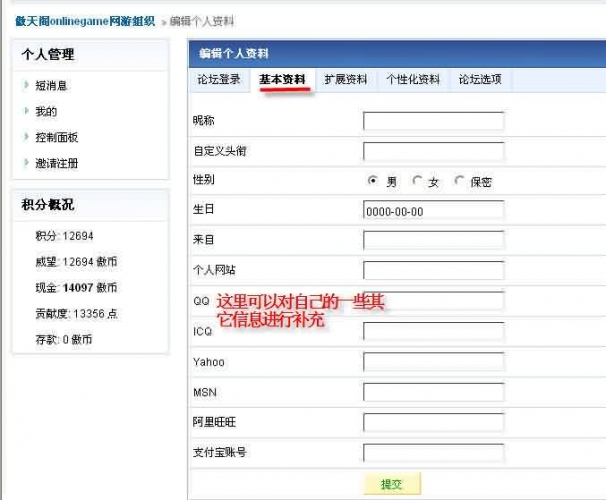
Task: Select the 女 gender radio button
Action: [x=417, y=181]
